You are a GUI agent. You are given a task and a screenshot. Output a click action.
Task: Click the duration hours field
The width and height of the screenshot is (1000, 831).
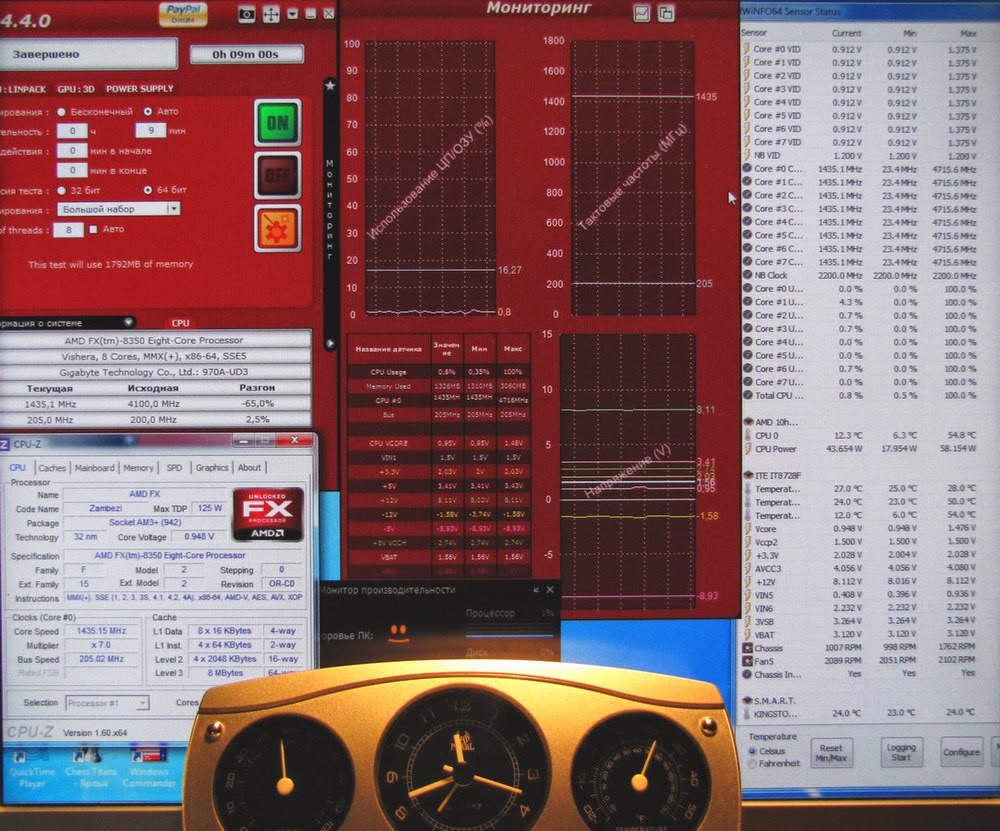72,131
